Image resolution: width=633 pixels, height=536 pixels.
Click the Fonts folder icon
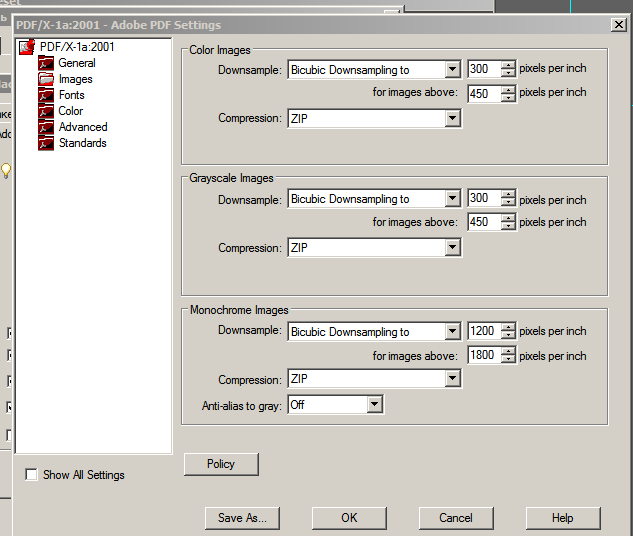coord(46,95)
